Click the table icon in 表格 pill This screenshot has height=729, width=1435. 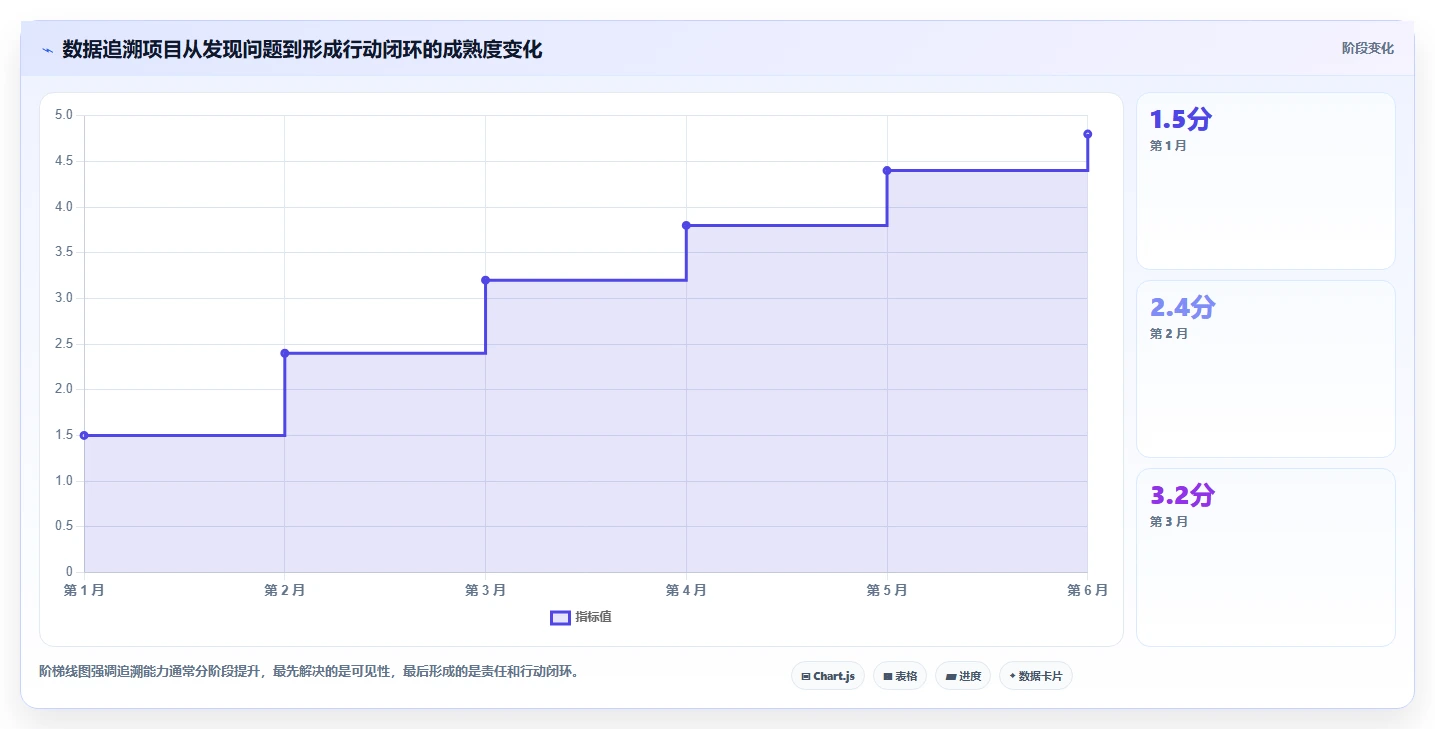pos(887,677)
